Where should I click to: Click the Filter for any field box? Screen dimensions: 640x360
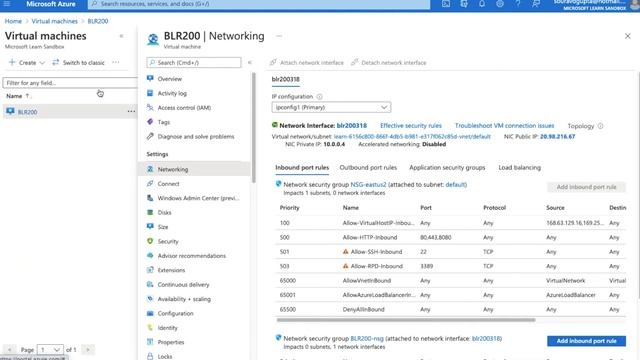[70, 83]
